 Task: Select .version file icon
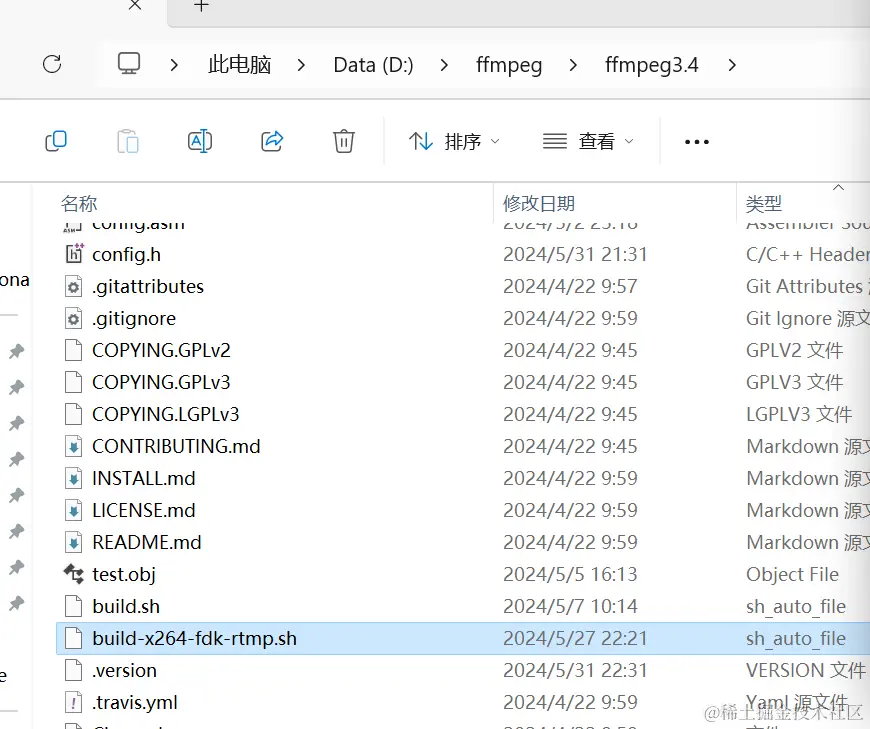pos(74,670)
